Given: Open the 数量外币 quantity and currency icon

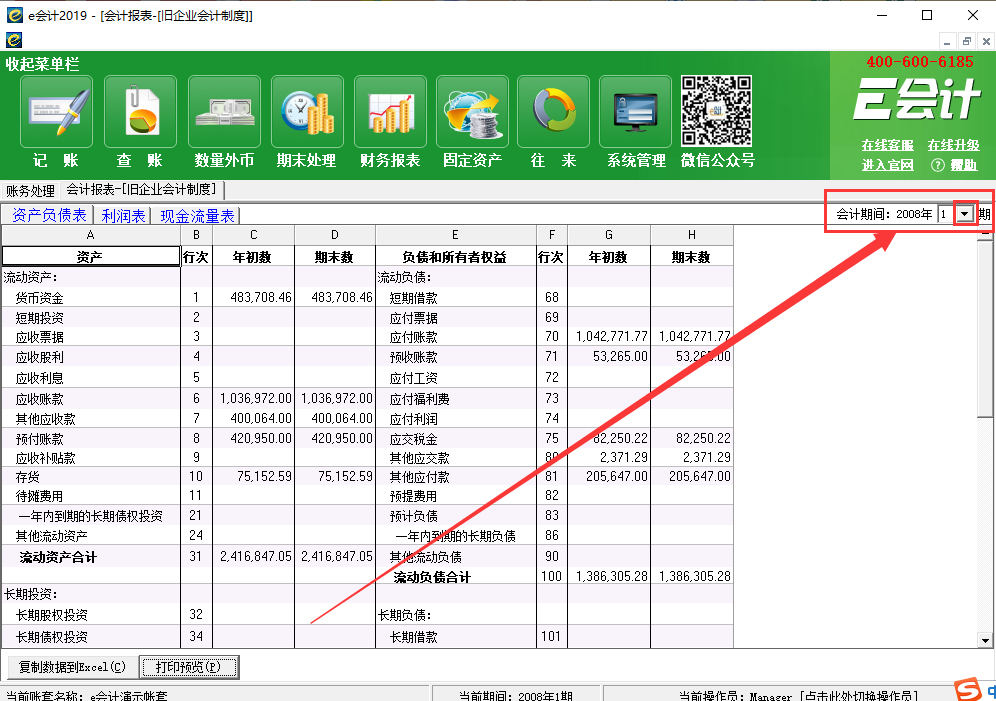Looking at the screenshot, I should (x=224, y=112).
